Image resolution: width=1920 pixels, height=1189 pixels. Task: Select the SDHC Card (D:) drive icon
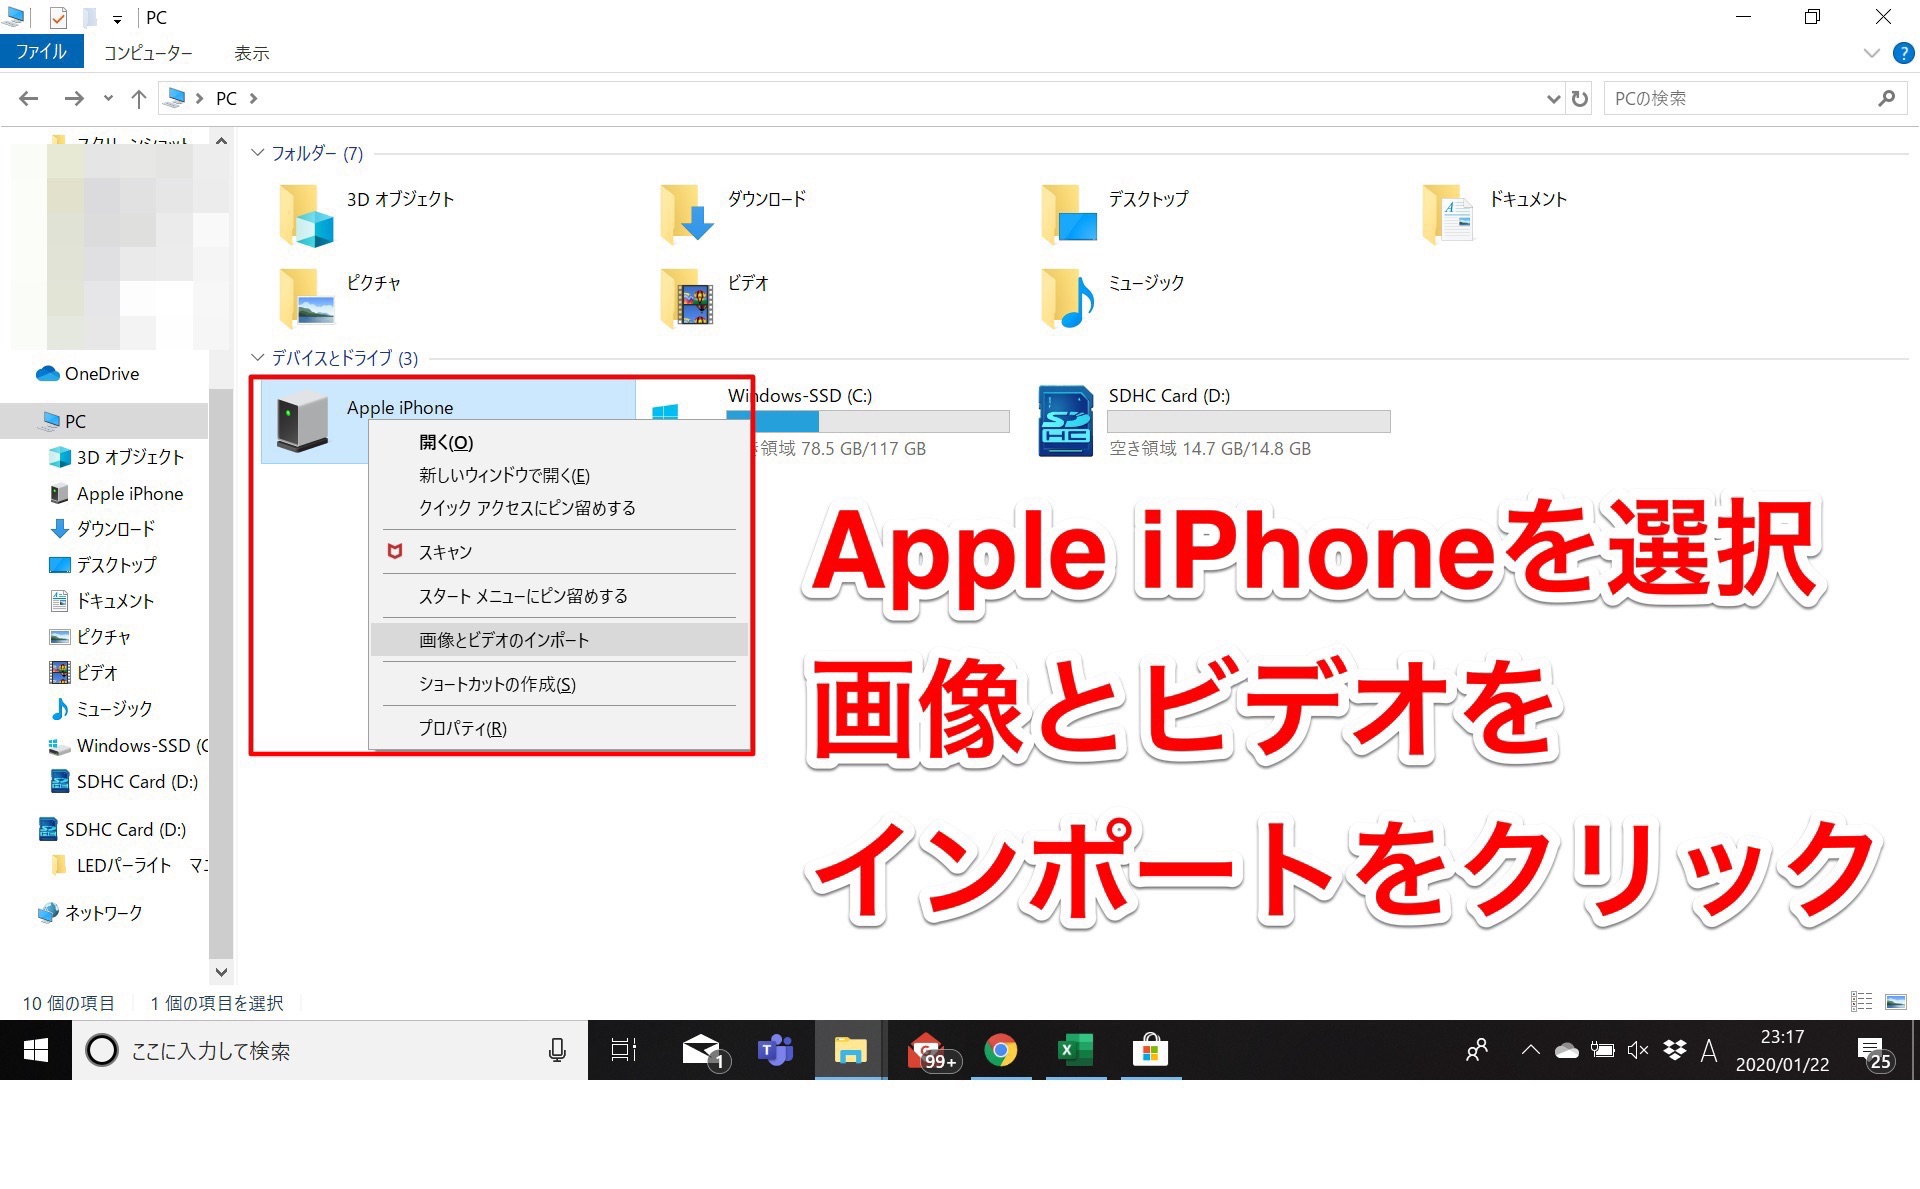click(x=1066, y=421)
